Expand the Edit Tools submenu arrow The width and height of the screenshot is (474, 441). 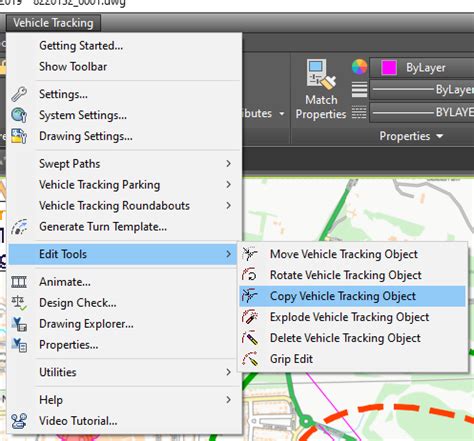click(229, 254)
